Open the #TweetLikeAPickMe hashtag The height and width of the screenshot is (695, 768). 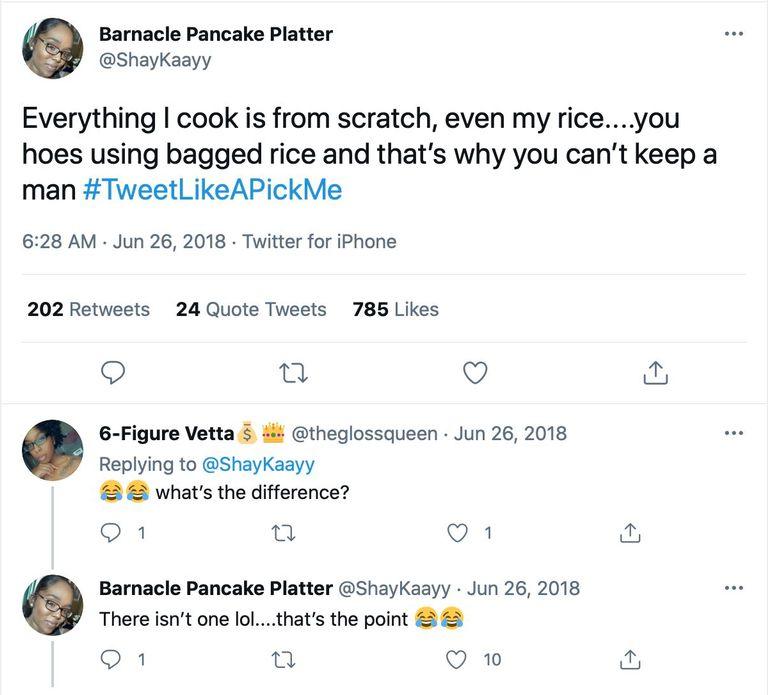coord(212,190)
